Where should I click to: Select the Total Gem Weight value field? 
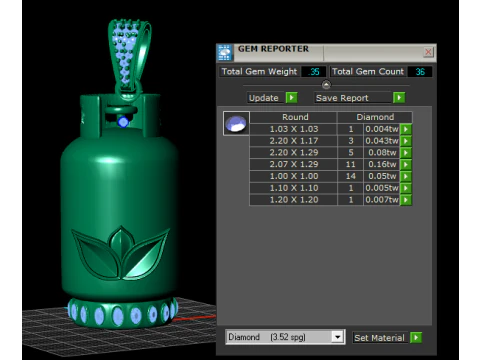313,72
